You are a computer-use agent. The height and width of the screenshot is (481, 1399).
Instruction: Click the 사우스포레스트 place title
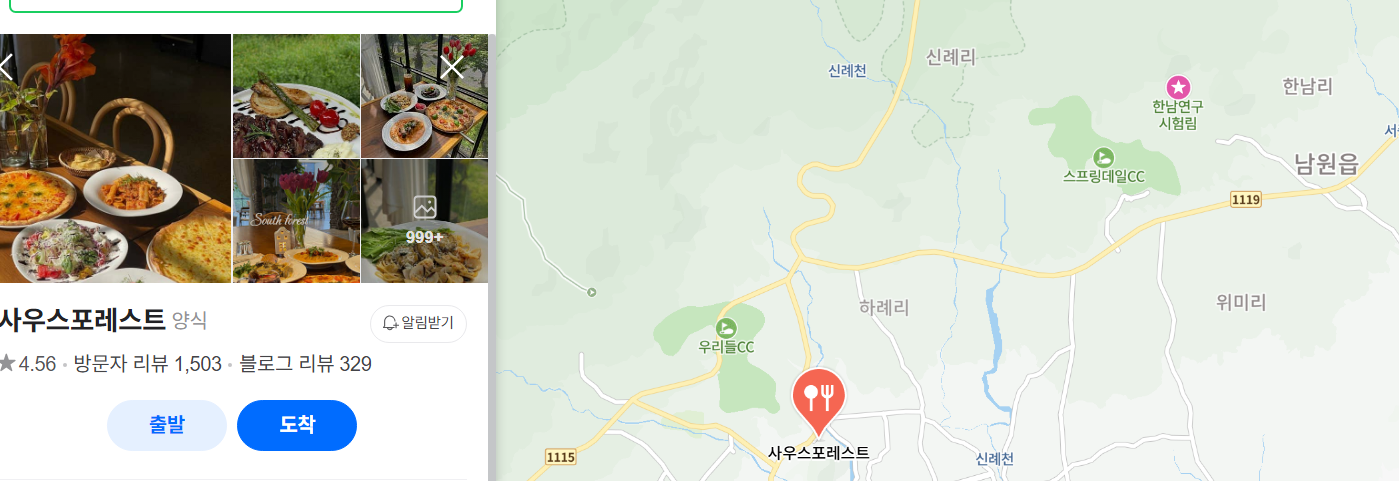click(x=82, y=320)
